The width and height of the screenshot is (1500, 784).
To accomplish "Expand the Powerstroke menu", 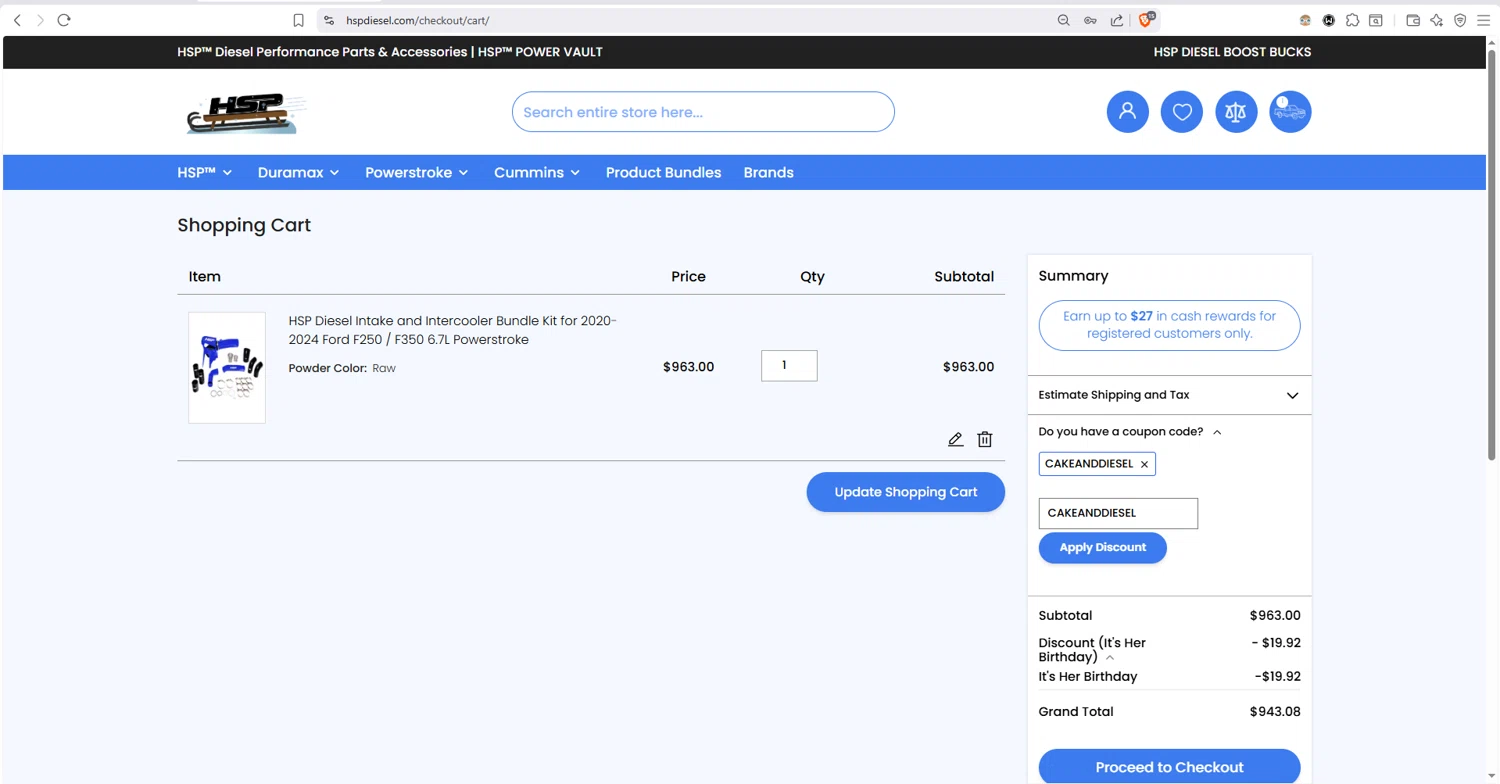I will coord(417,172).
